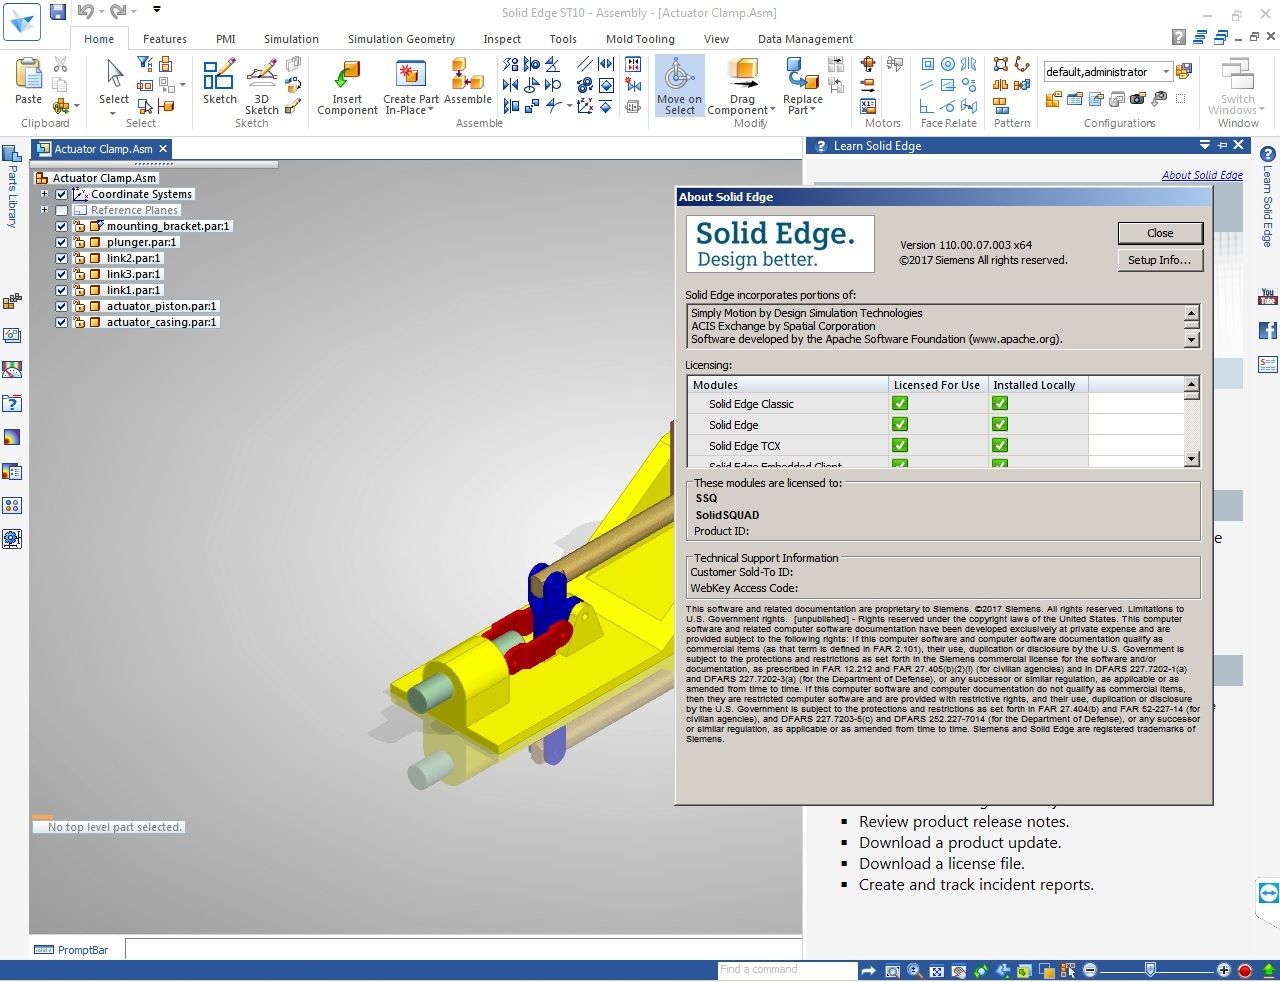Open the Drag Component dropdown arrow
The height and width of the screenshot is (982, 1280).
pos(773,110)
